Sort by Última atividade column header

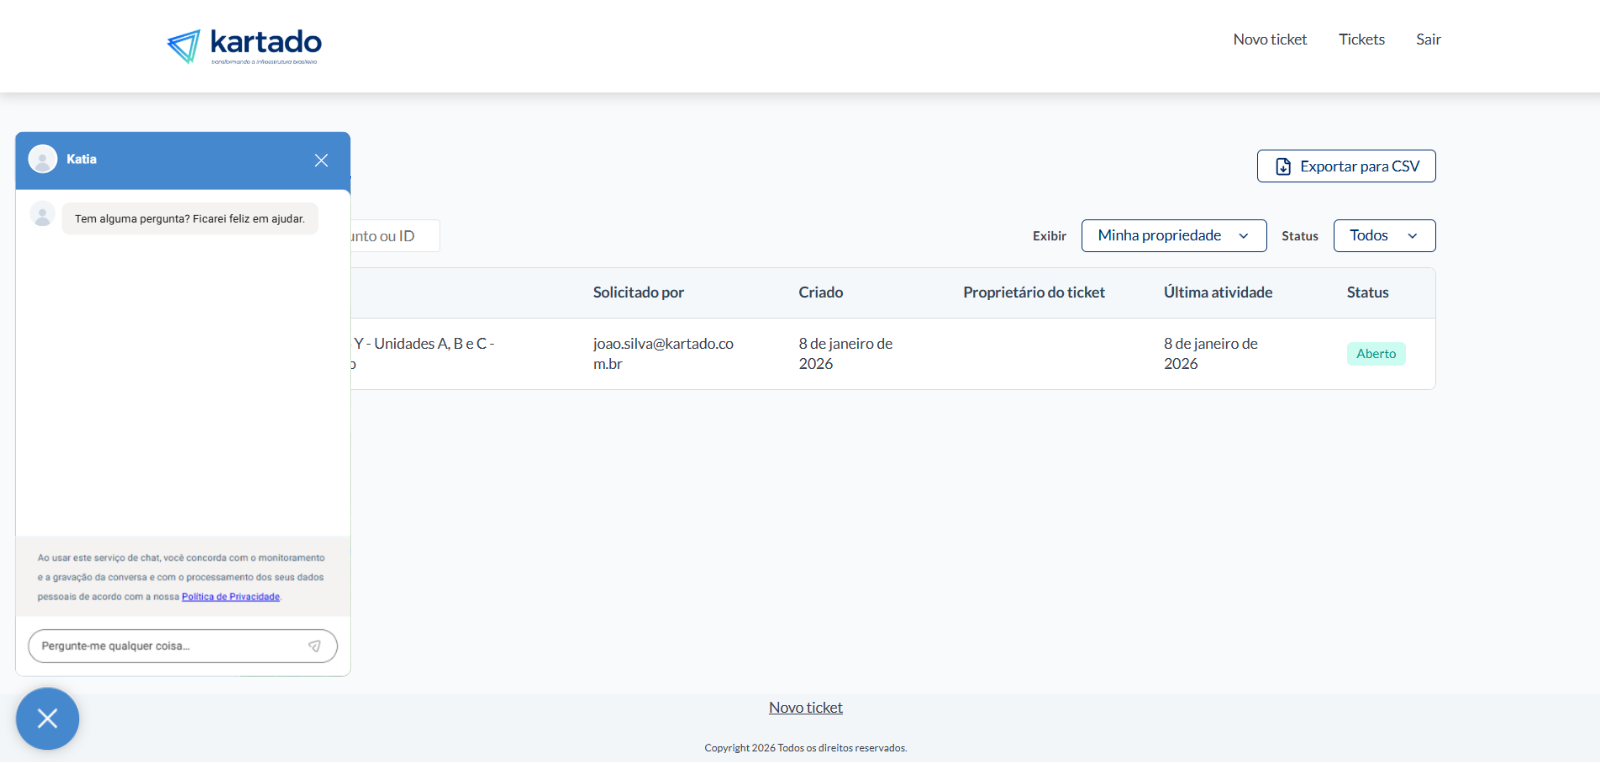point(1217,293)
